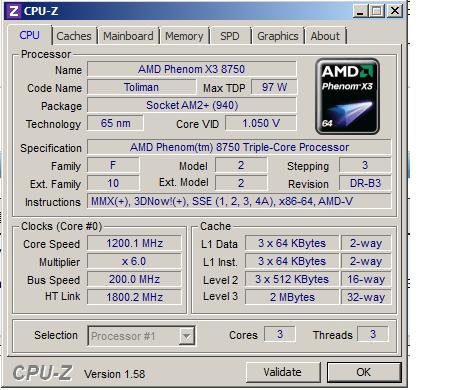
Task: Click the Core VID value 1.050 V
Action: 261,123
